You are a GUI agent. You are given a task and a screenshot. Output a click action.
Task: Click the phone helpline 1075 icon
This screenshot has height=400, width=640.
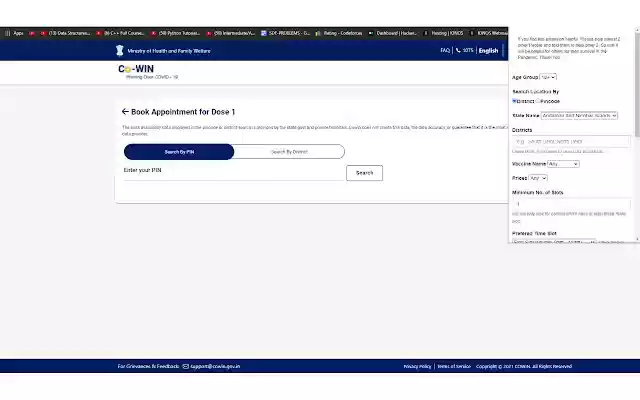click(x=458, y=50)
